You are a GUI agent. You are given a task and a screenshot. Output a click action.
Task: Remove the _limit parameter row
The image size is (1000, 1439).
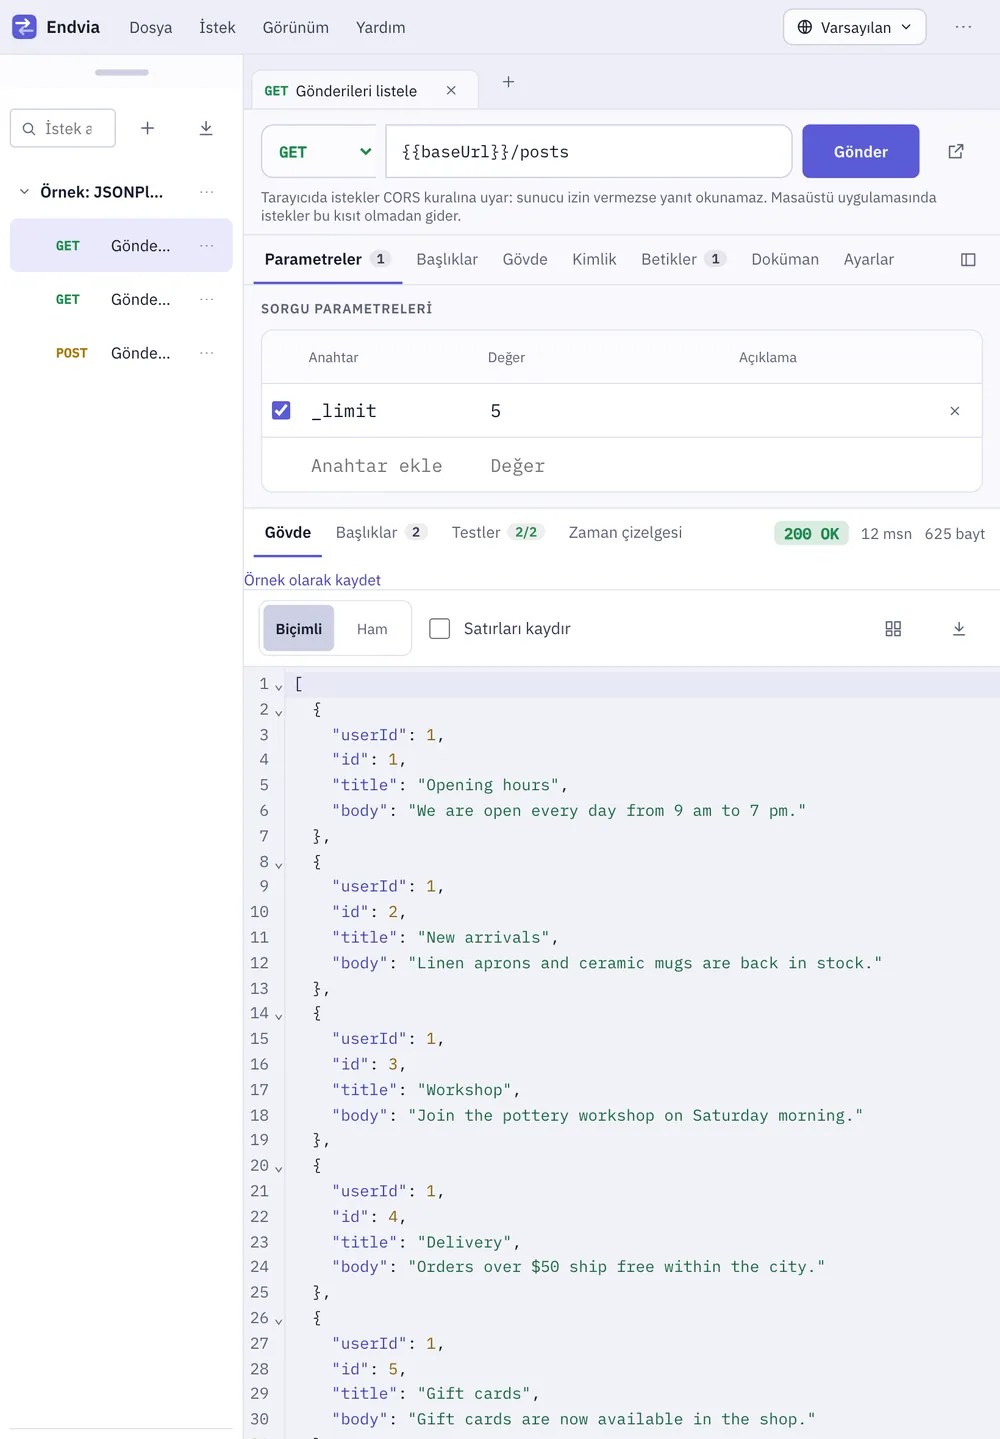tap(955, 411)
